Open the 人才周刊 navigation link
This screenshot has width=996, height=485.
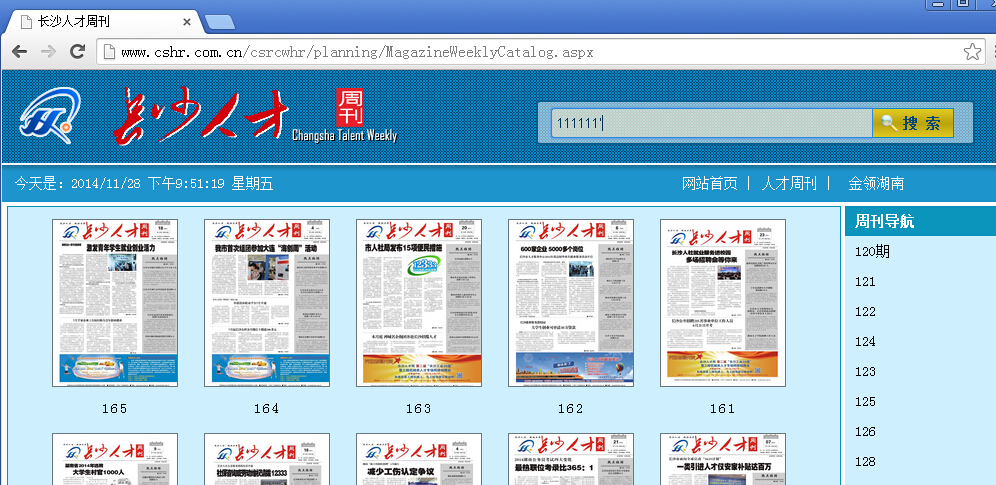tap(788, 184)
